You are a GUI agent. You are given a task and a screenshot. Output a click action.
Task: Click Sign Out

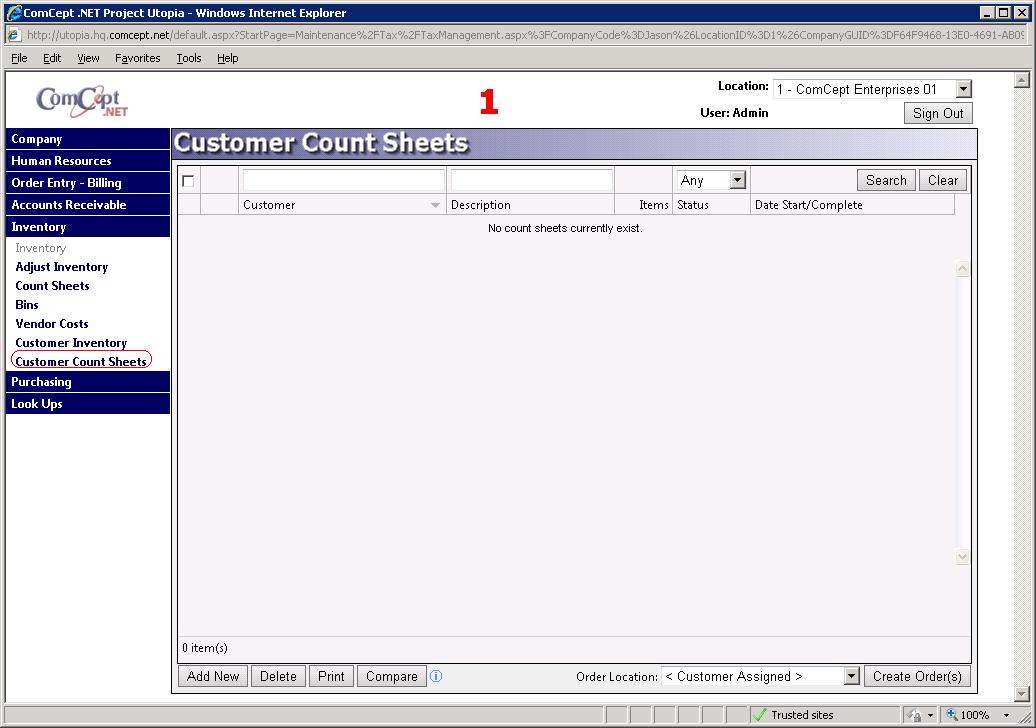(937, 113)
